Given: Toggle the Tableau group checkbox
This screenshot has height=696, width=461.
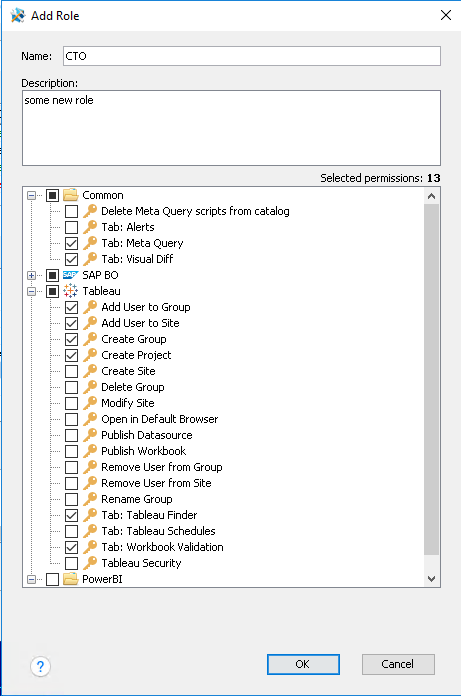Looking at the screenshot, I should (x=52, y=291).
